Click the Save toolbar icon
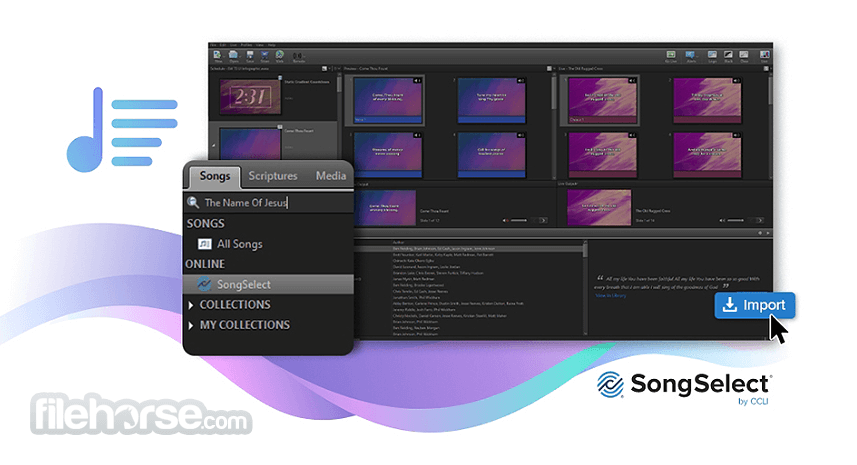The image size is (857, 465). pos(250,55)
